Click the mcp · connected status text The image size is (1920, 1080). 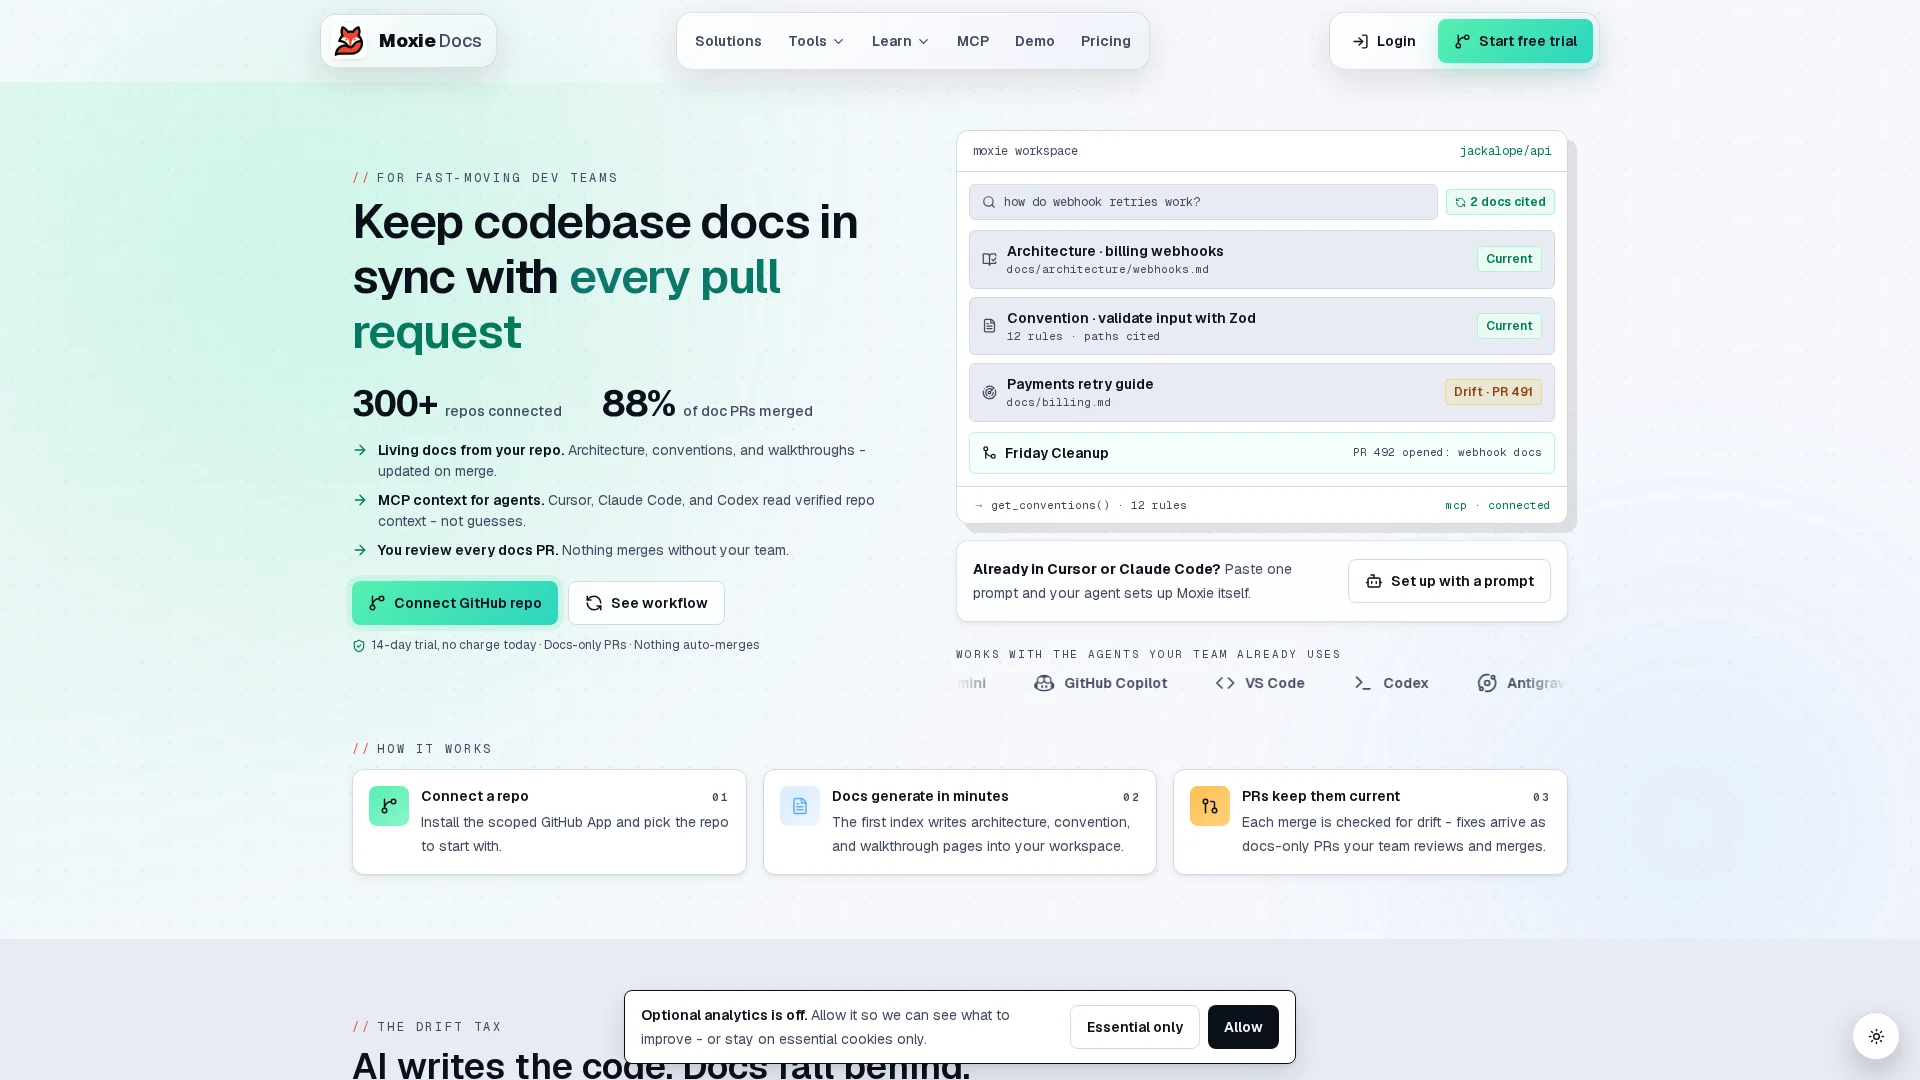pos(1497,505)
